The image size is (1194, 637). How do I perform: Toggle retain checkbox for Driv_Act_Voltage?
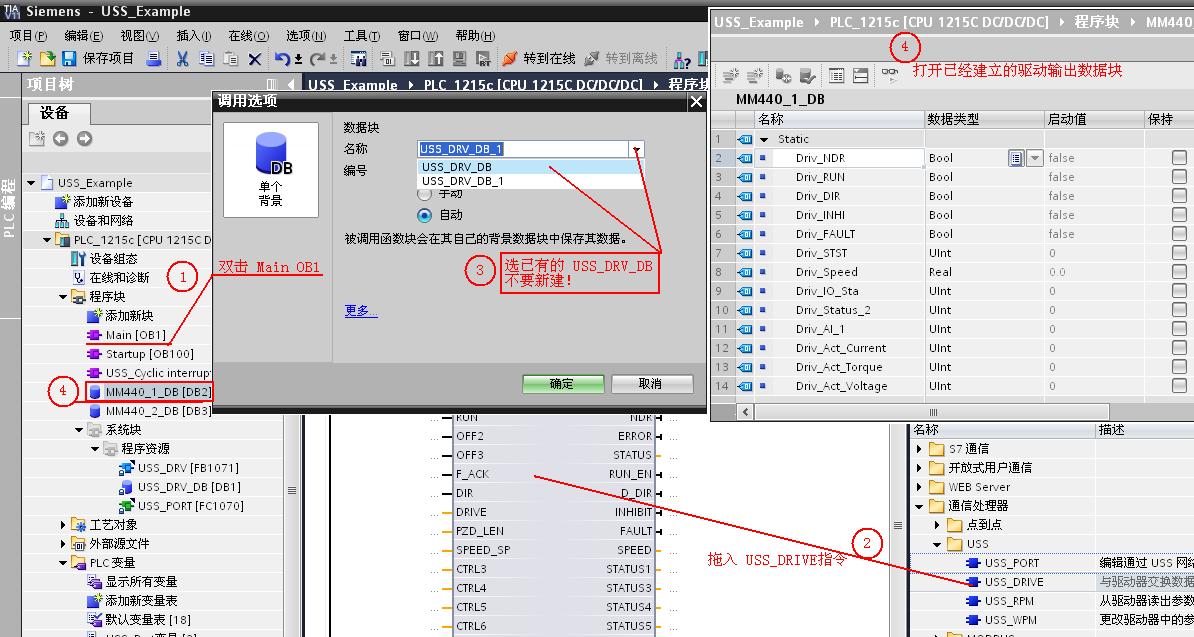click(1179, 386)
